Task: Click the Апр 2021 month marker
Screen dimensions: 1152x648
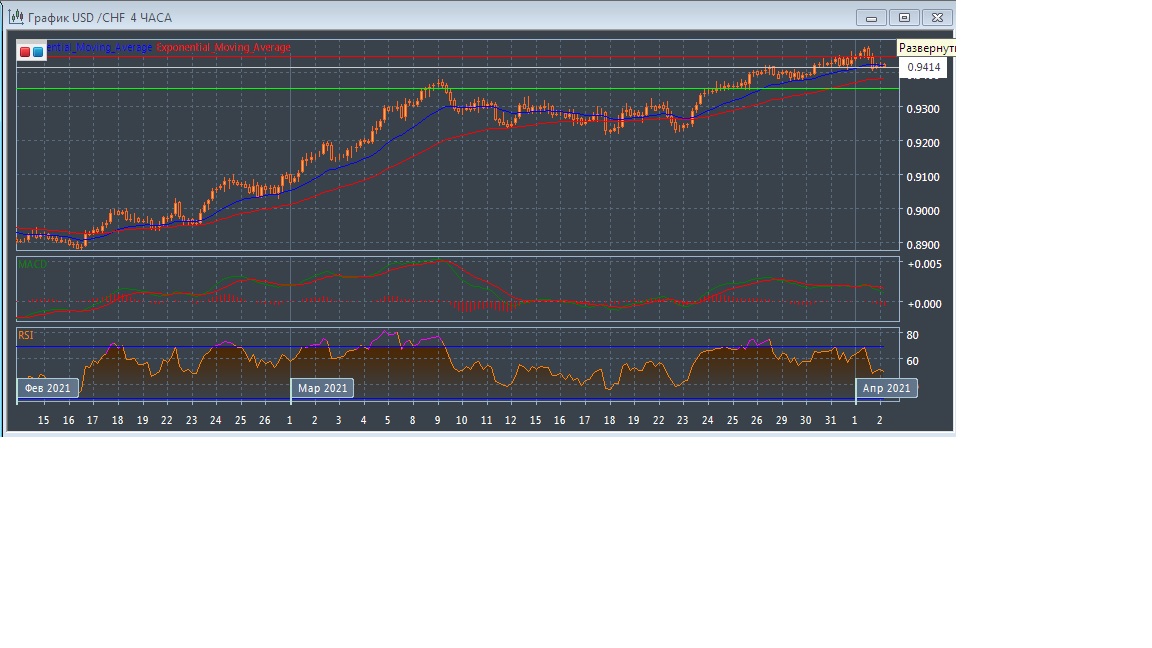Action: (x=886, y=388)
